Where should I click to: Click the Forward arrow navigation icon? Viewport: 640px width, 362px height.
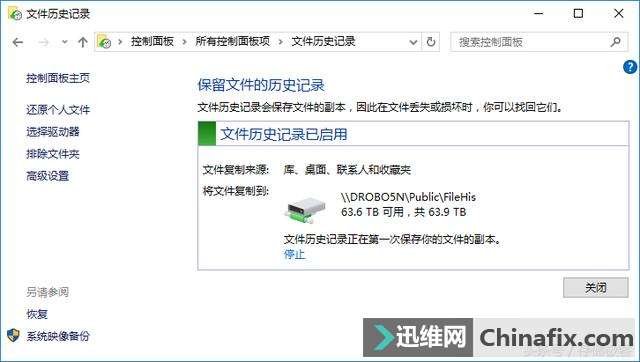pos(44,42)
